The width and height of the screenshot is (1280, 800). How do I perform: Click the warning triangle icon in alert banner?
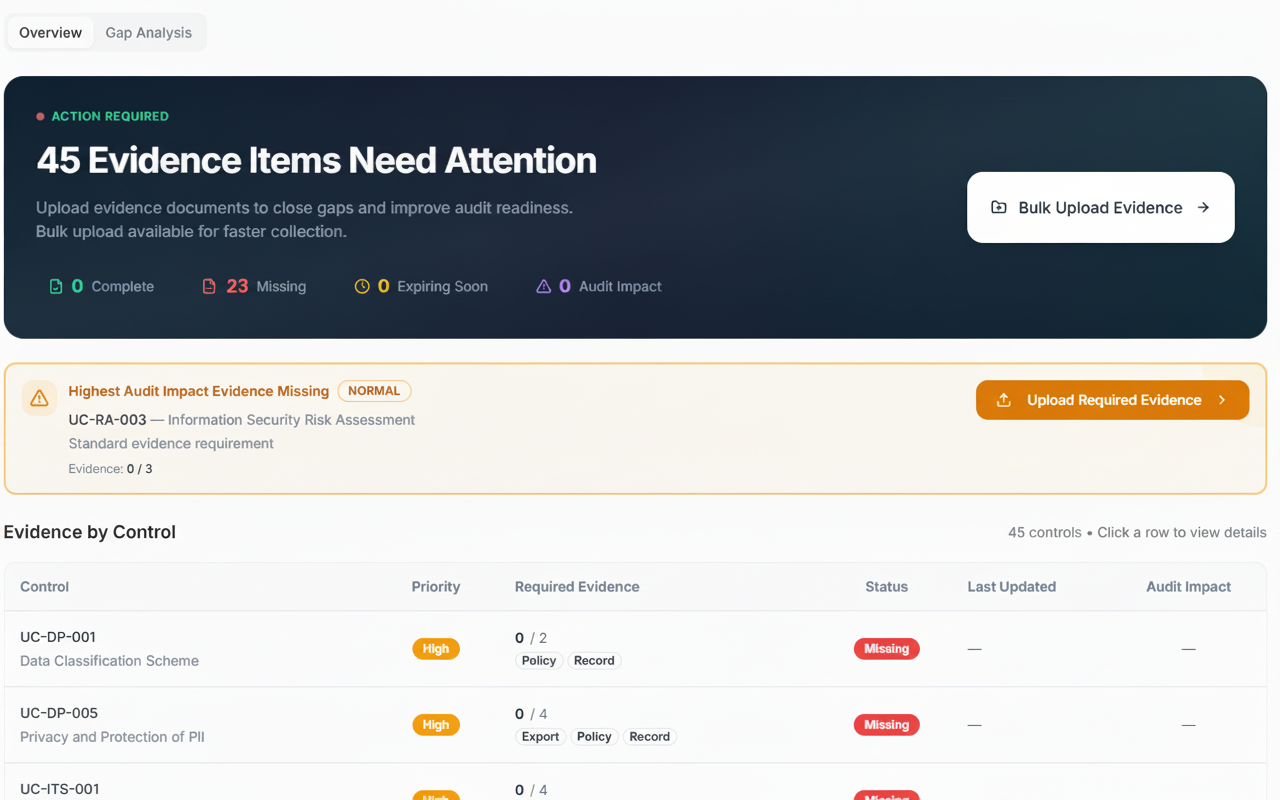39,398
